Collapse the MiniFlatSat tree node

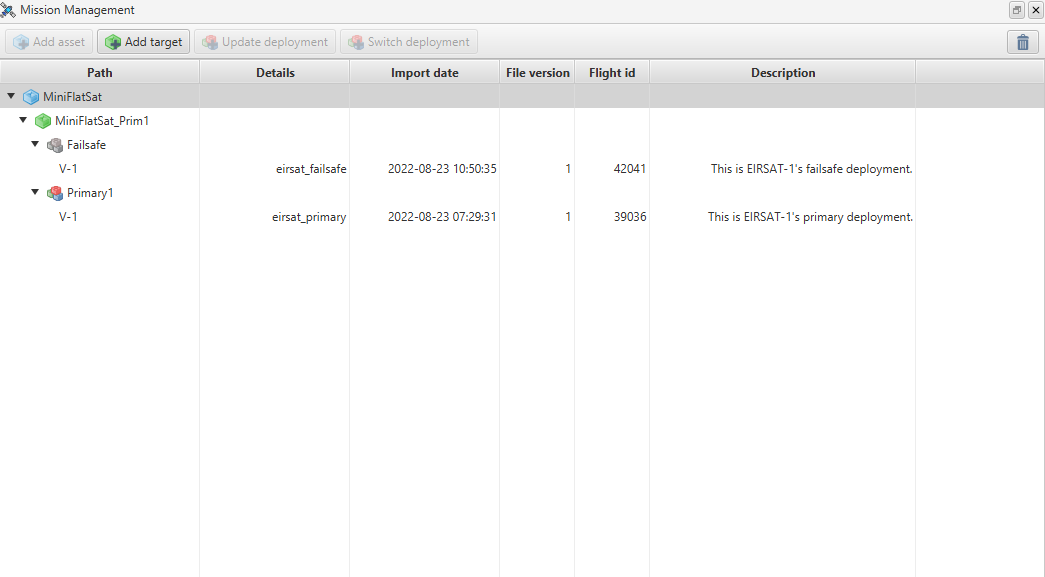[11, 97]
